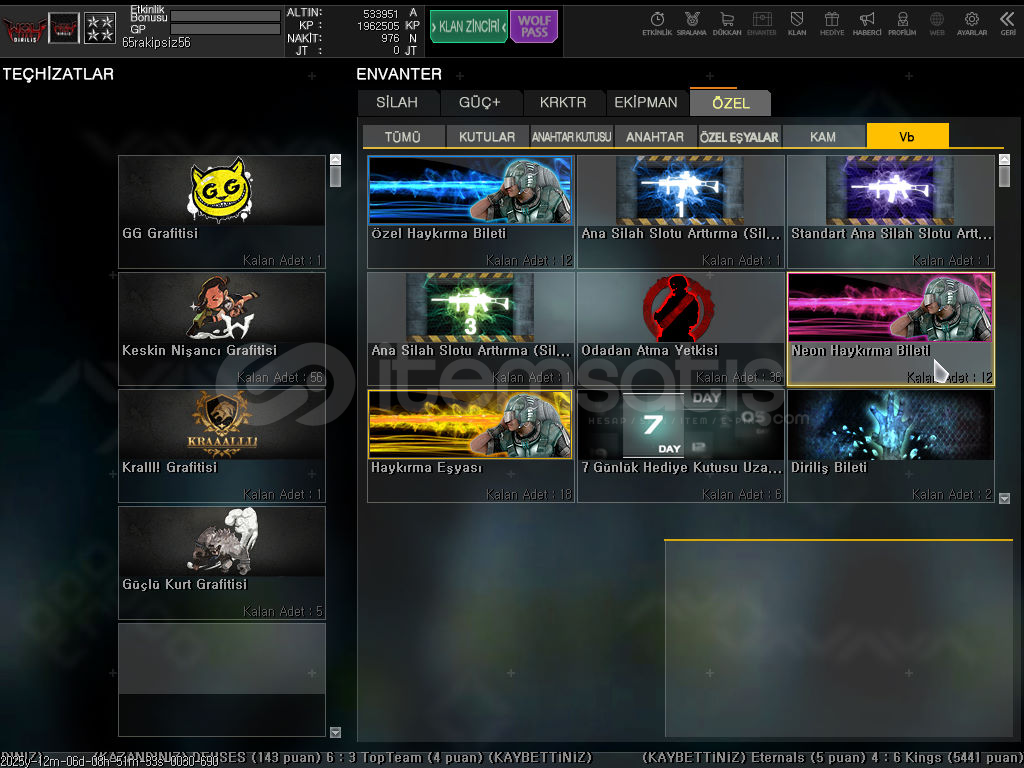This screenshot has width=1024, height=768.
Task: Select the KUTULAR sub-tab
Action: pos(487,137)
